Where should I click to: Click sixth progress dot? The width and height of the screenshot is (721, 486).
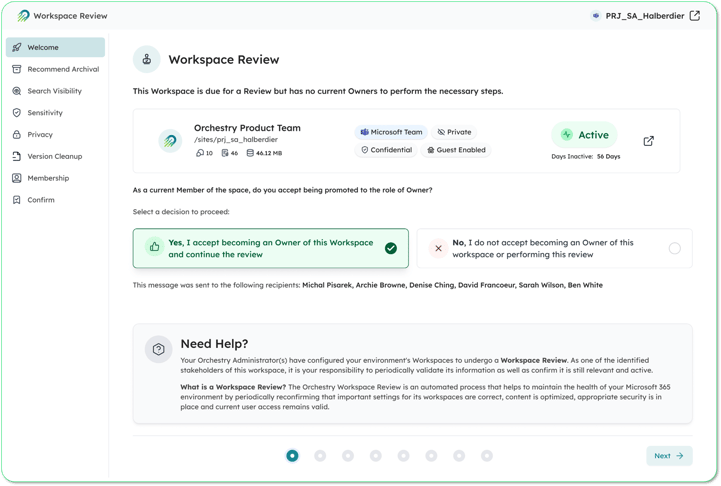pos(431,456)
